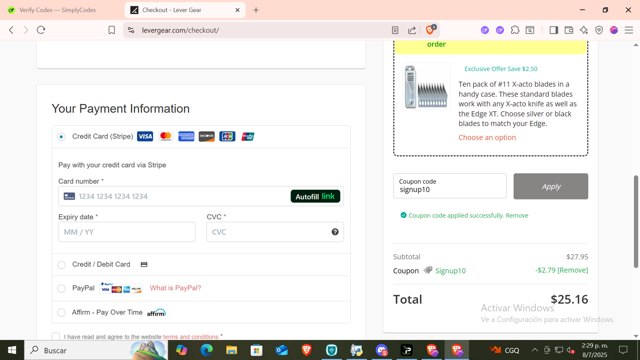Click the browser forward arrow

tap(26, 30)
